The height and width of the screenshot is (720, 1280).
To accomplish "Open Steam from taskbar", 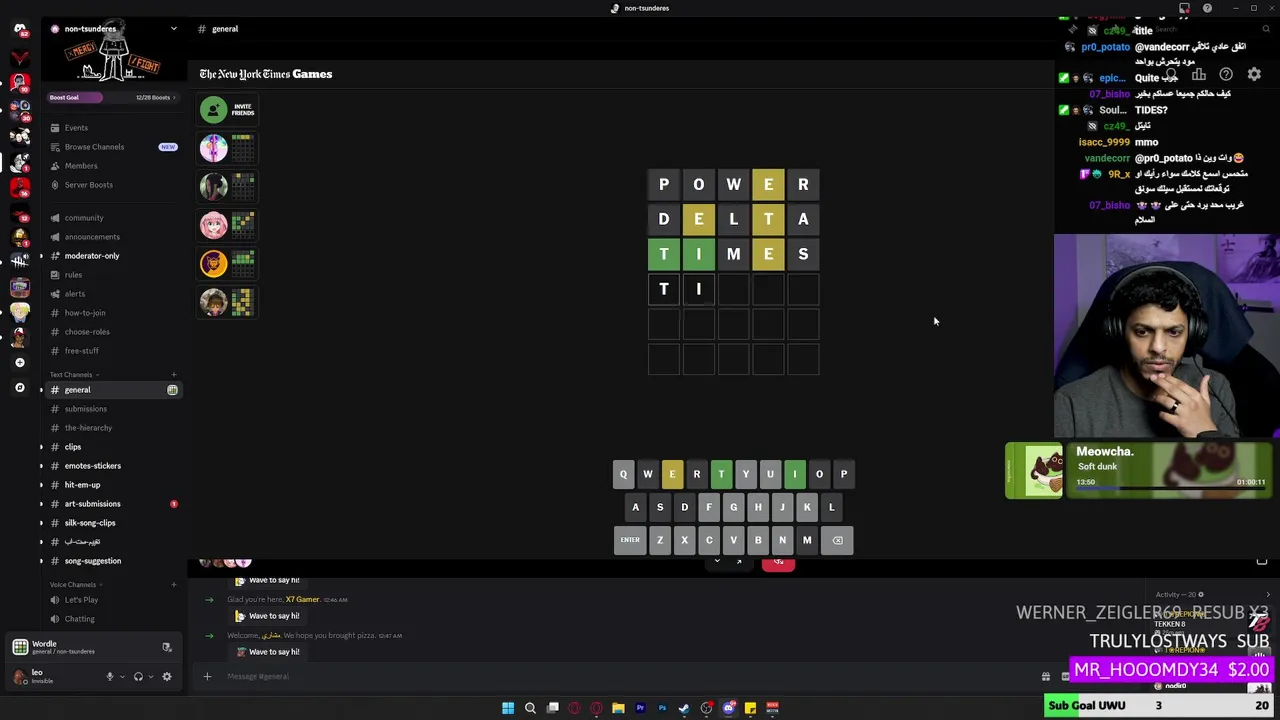I will pos(684,708).
